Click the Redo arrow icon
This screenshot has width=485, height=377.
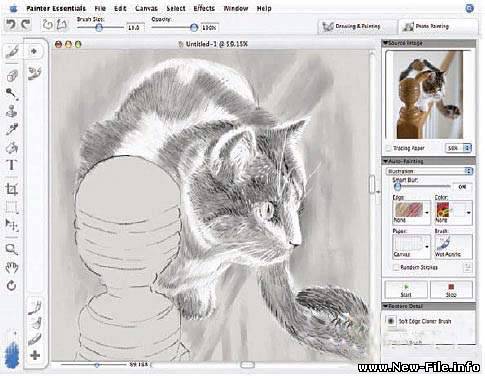coord(25,24)
